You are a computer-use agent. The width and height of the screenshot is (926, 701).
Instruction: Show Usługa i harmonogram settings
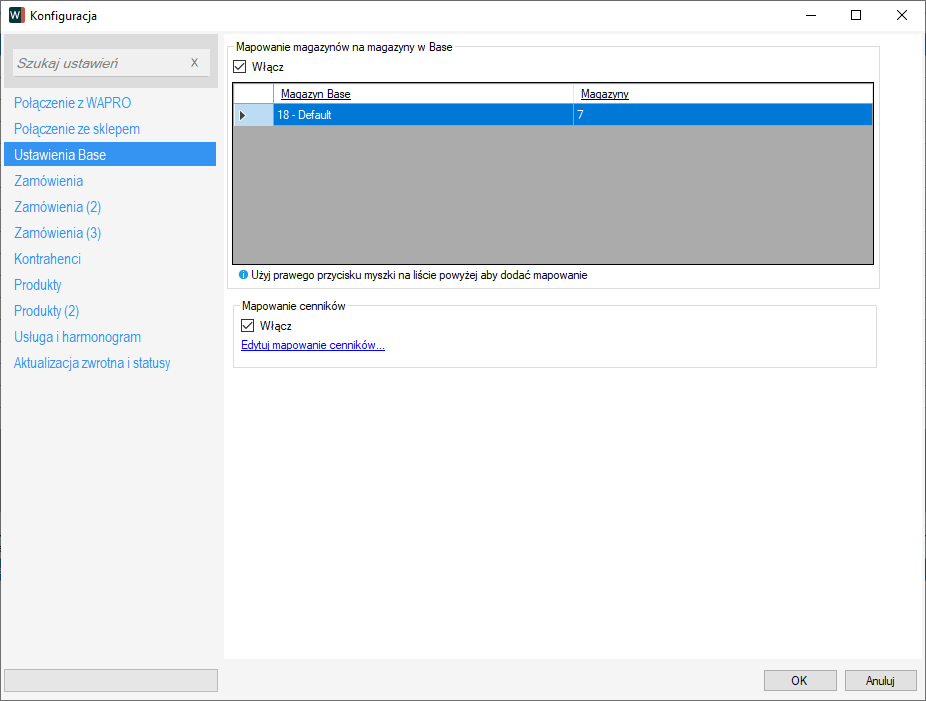[x=77, y=337]
